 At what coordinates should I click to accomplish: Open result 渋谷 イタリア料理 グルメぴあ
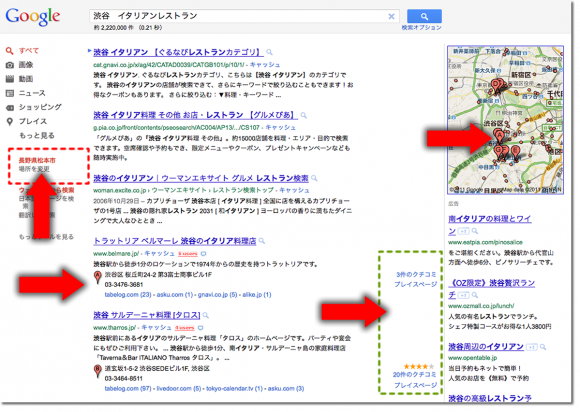click(x=195, y=115)
